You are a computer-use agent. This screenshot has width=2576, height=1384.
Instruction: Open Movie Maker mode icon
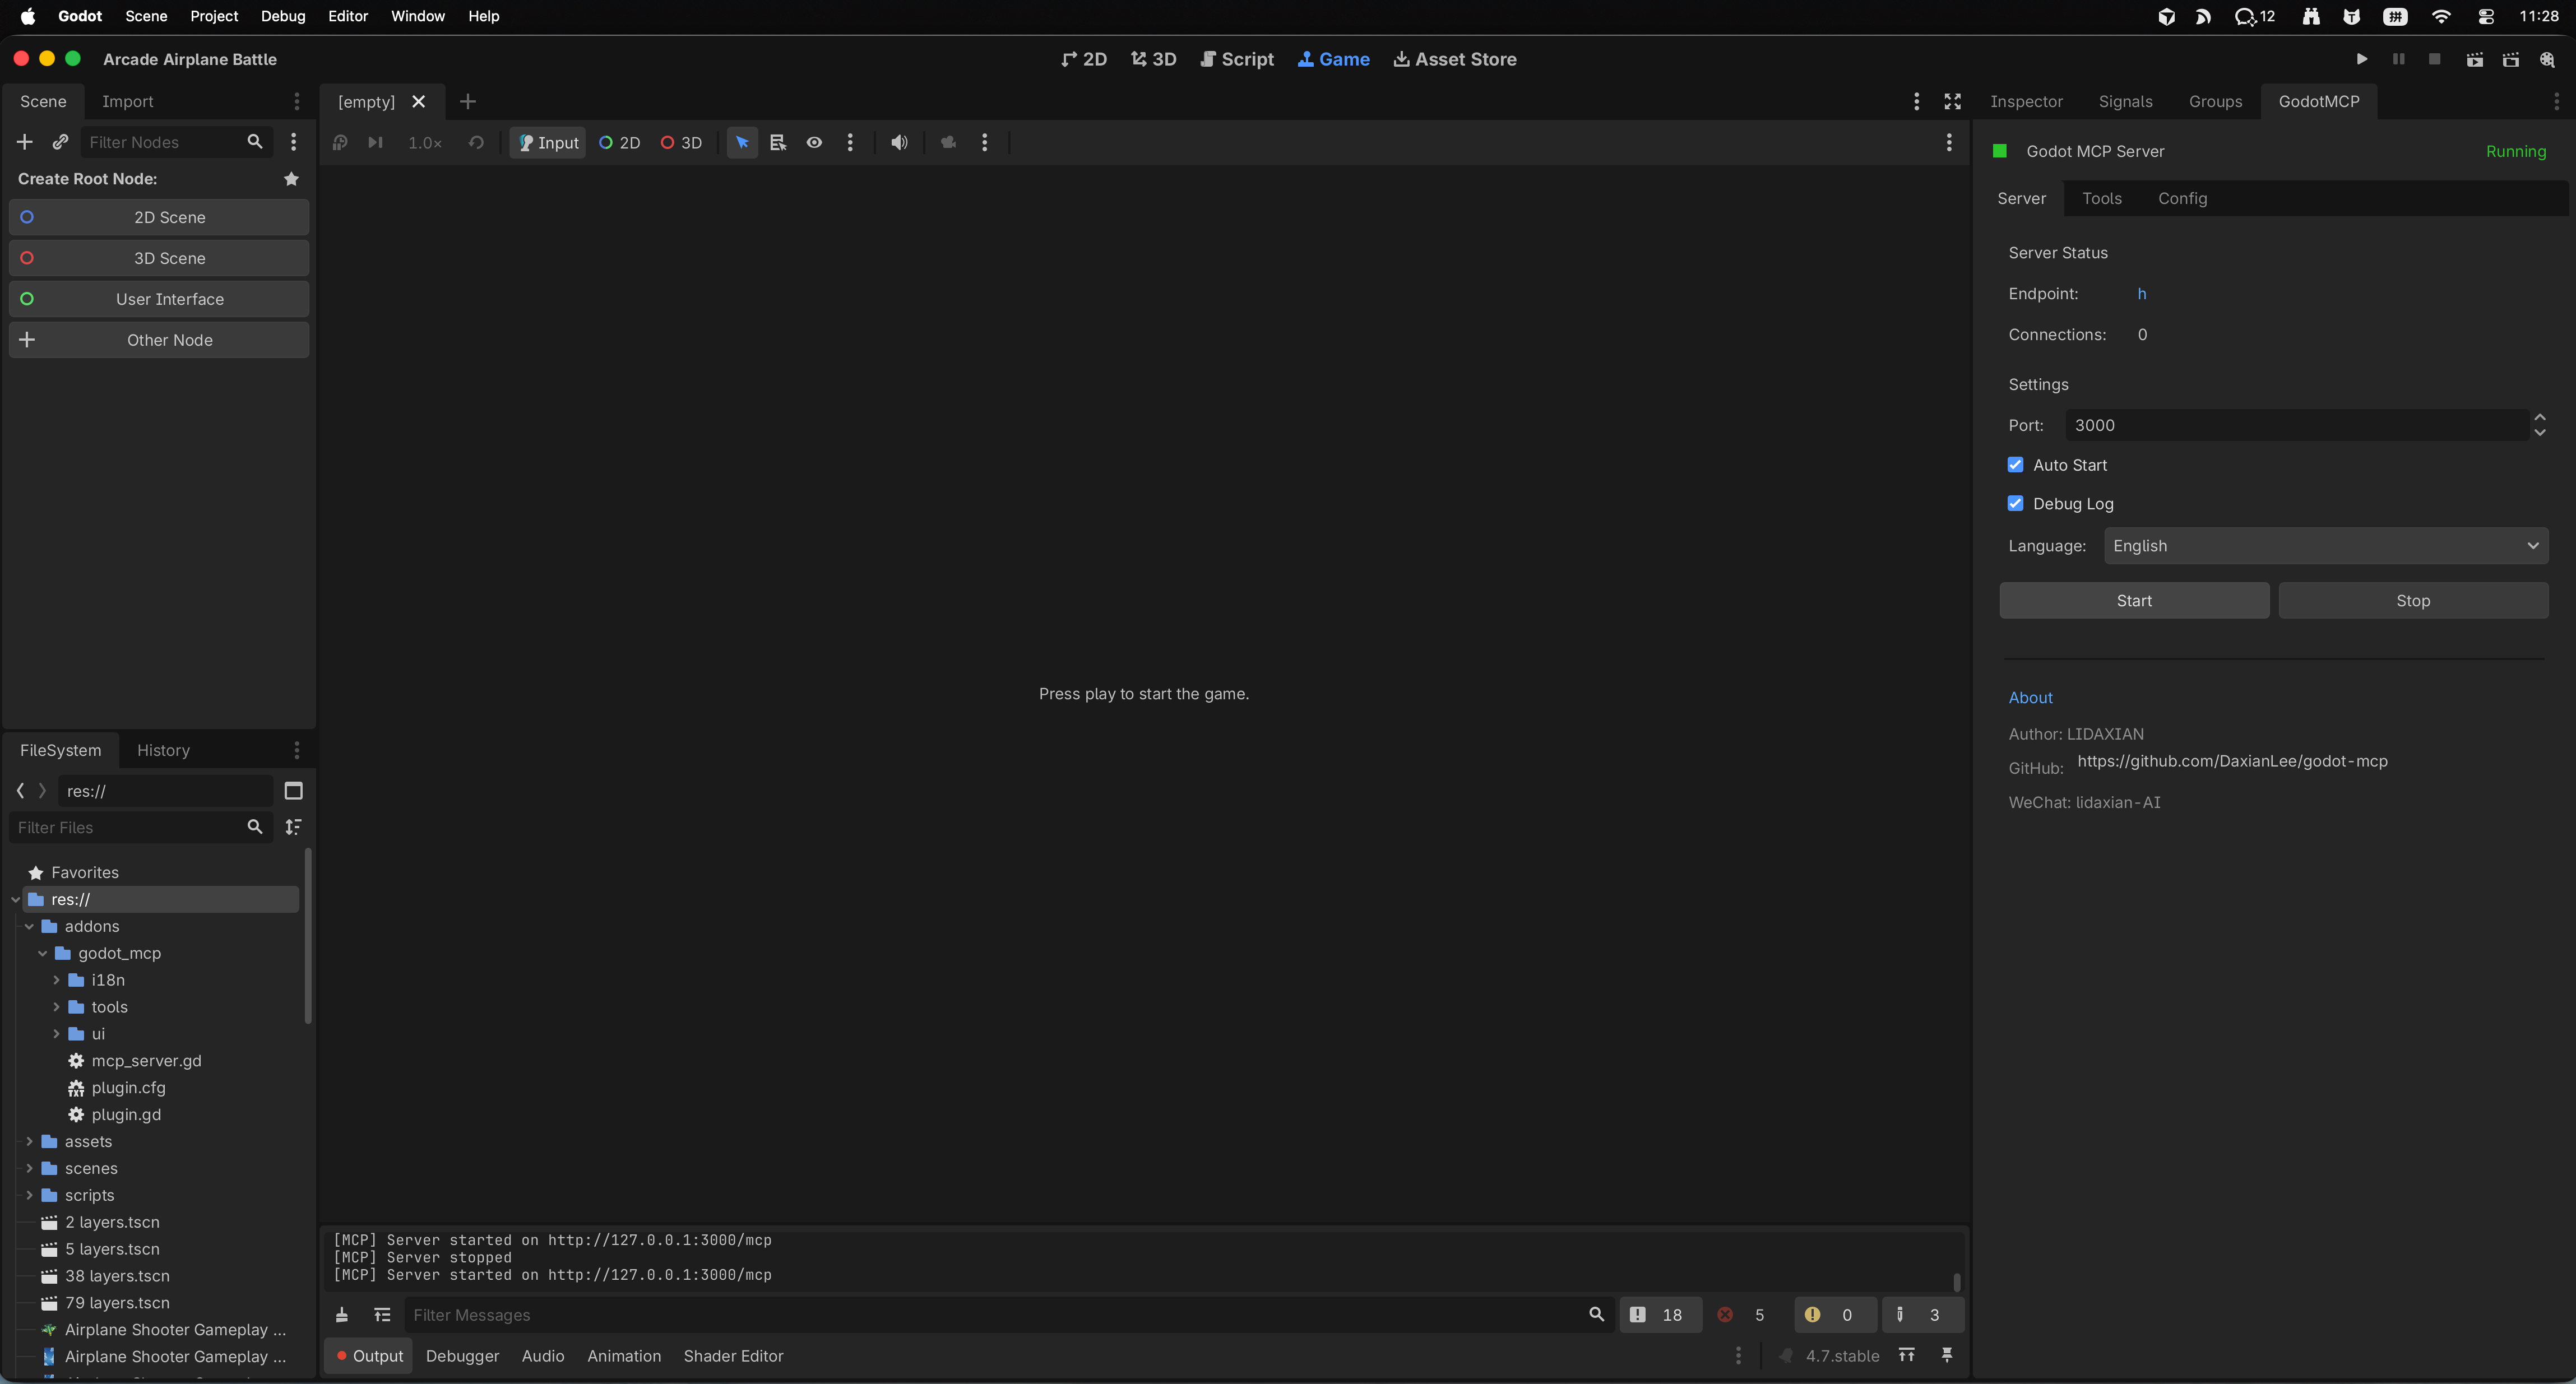2547,60
